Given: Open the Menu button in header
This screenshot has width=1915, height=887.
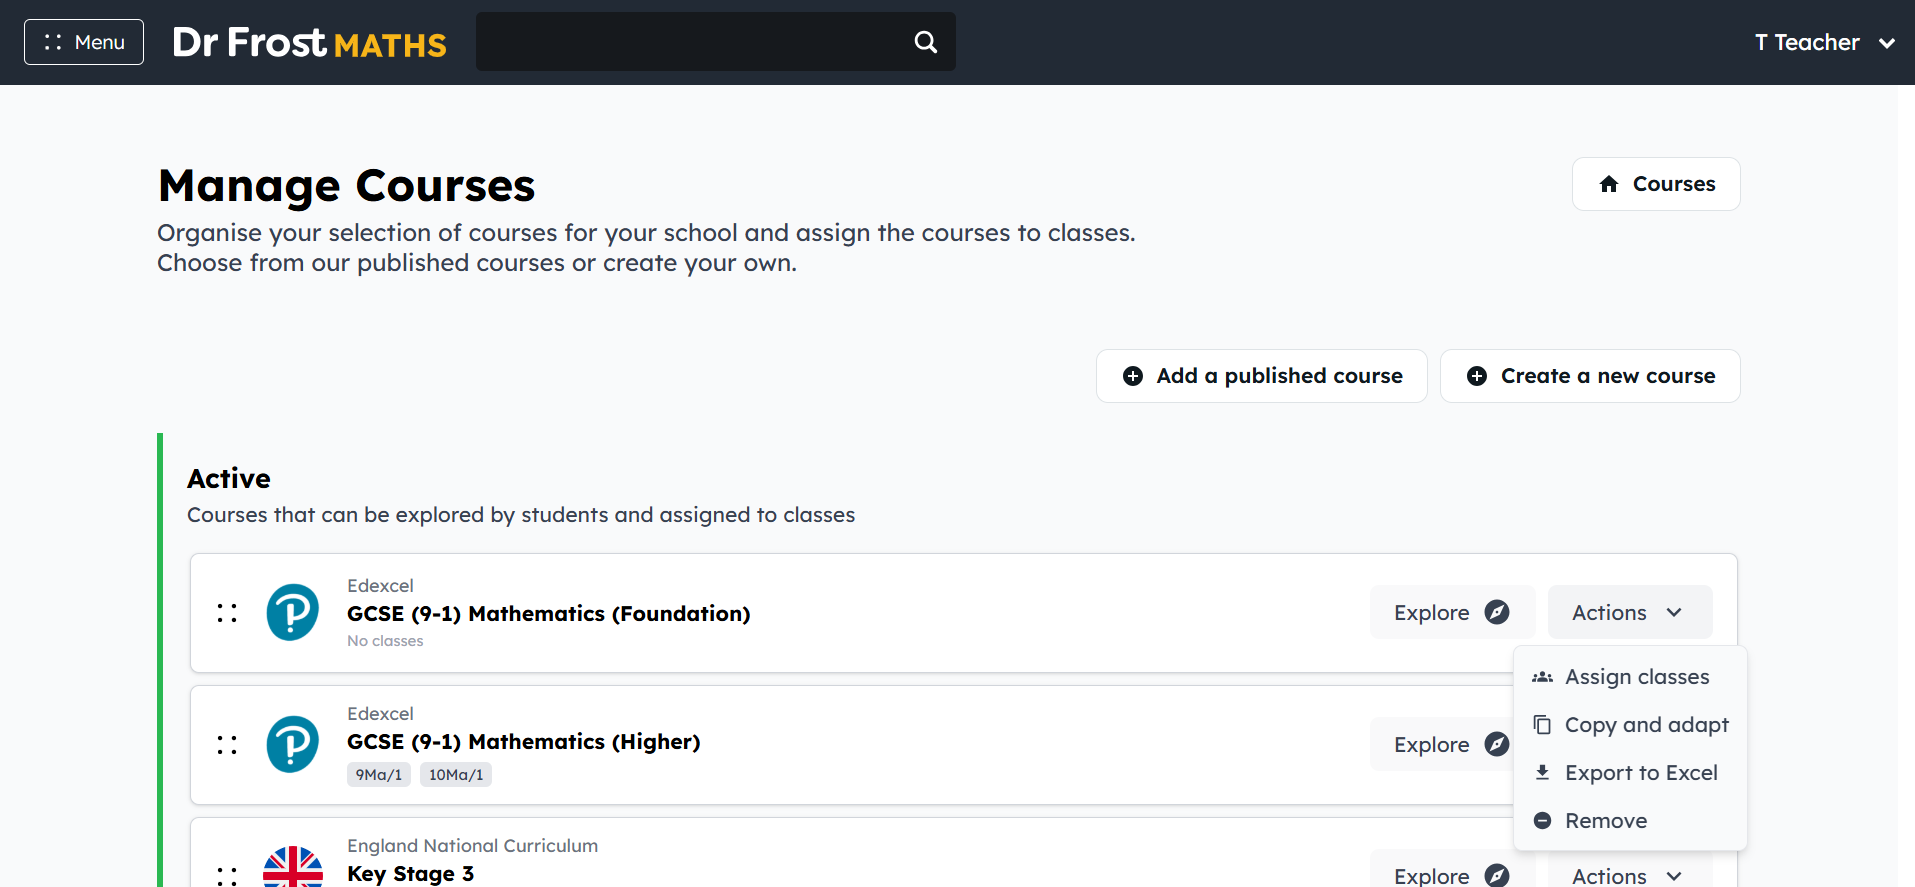Looking at the screenshot, I should tap(84, 42).
